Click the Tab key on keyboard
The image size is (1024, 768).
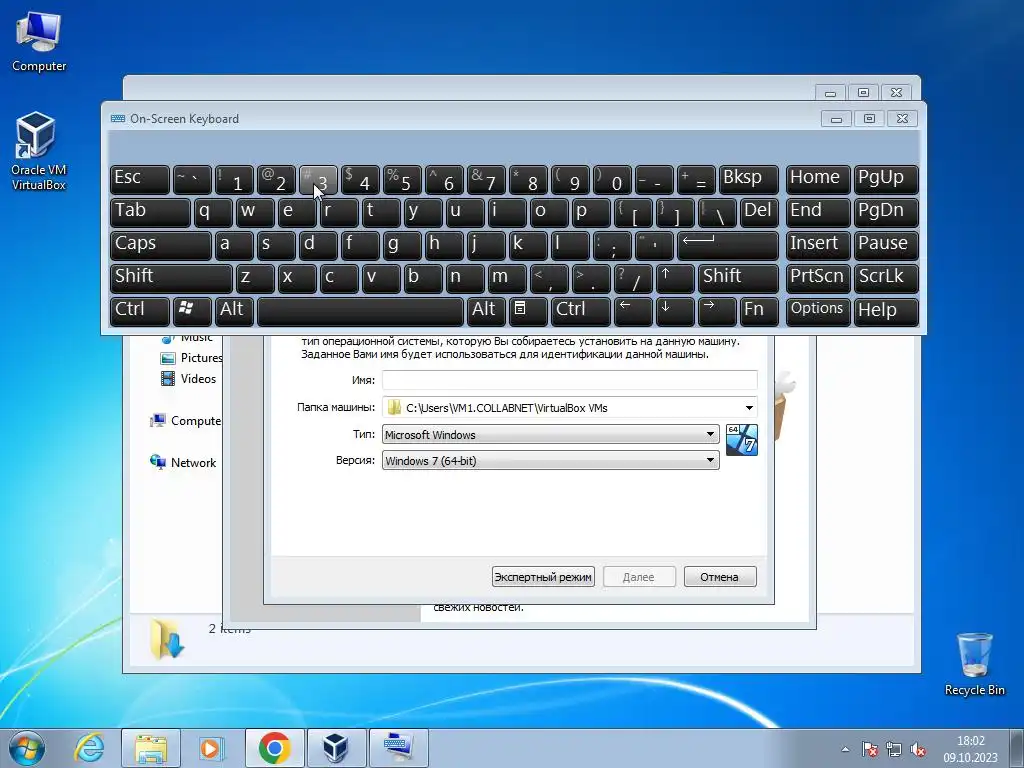click(x=150, y=213)
